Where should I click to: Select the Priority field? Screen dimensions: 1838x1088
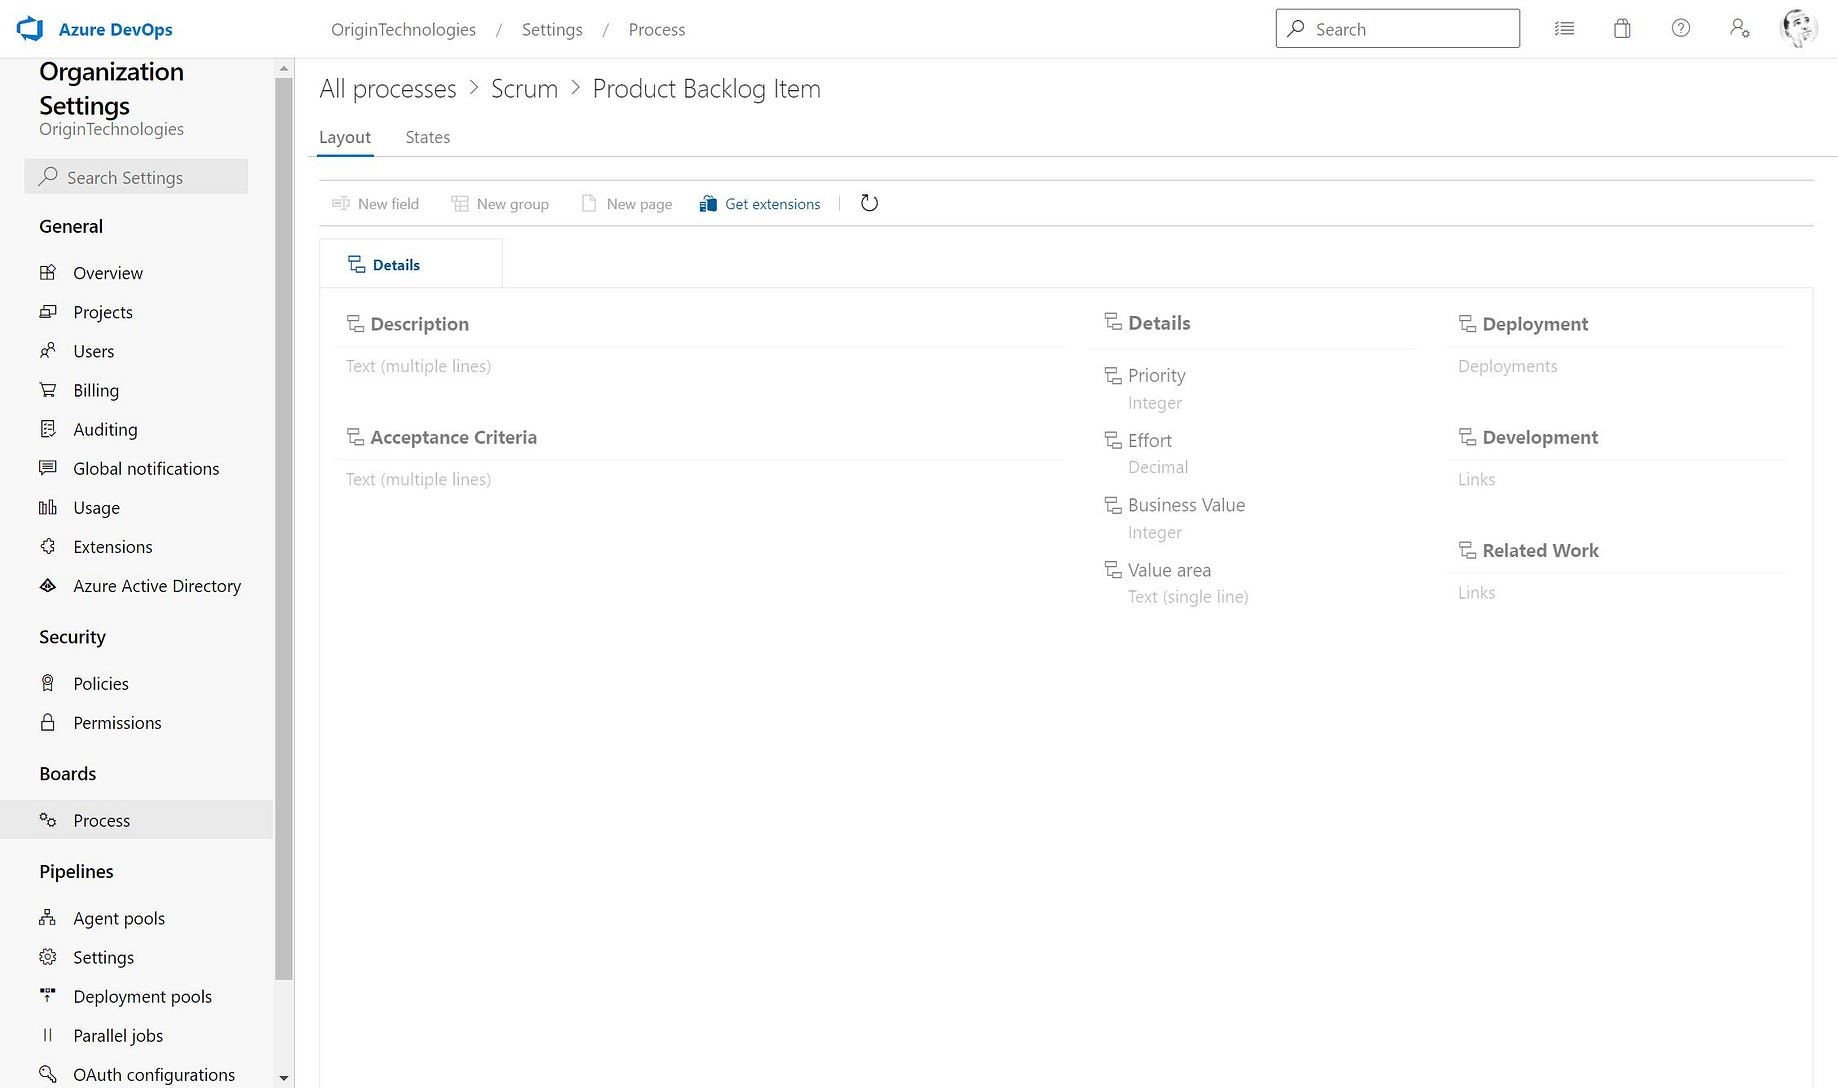(1157, 375)
